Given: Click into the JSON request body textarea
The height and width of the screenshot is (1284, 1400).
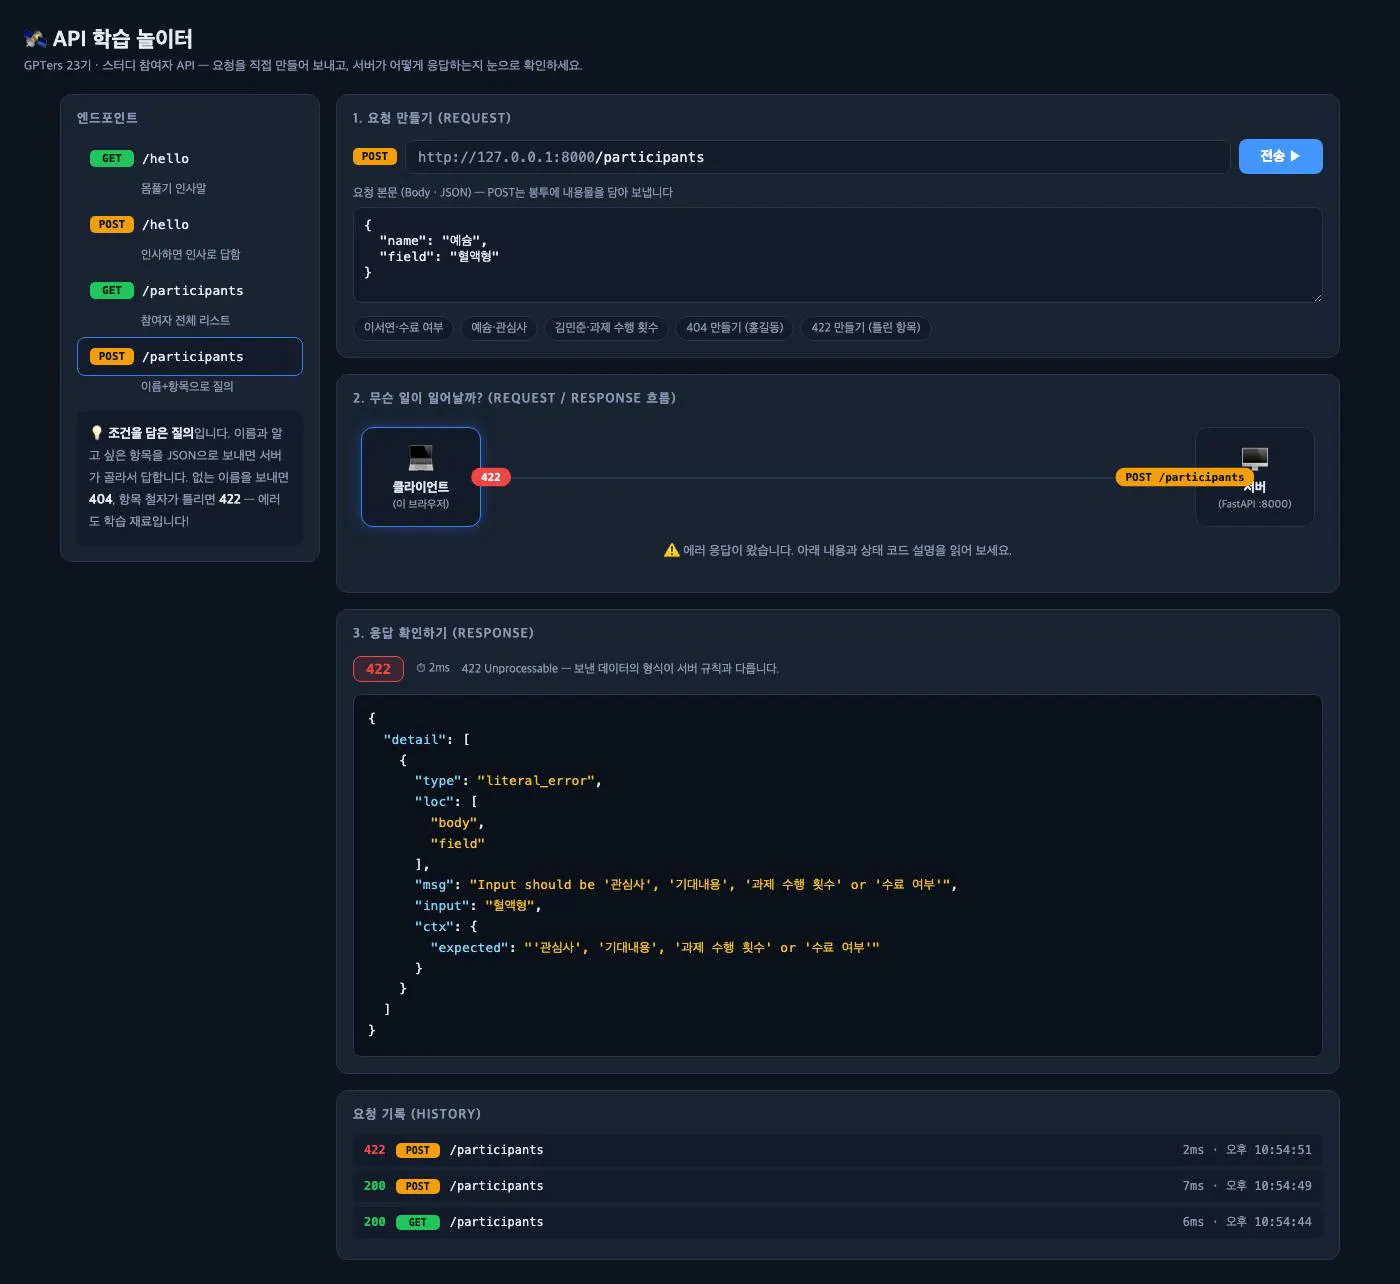Looking at the screenshot, I should 838,255.
